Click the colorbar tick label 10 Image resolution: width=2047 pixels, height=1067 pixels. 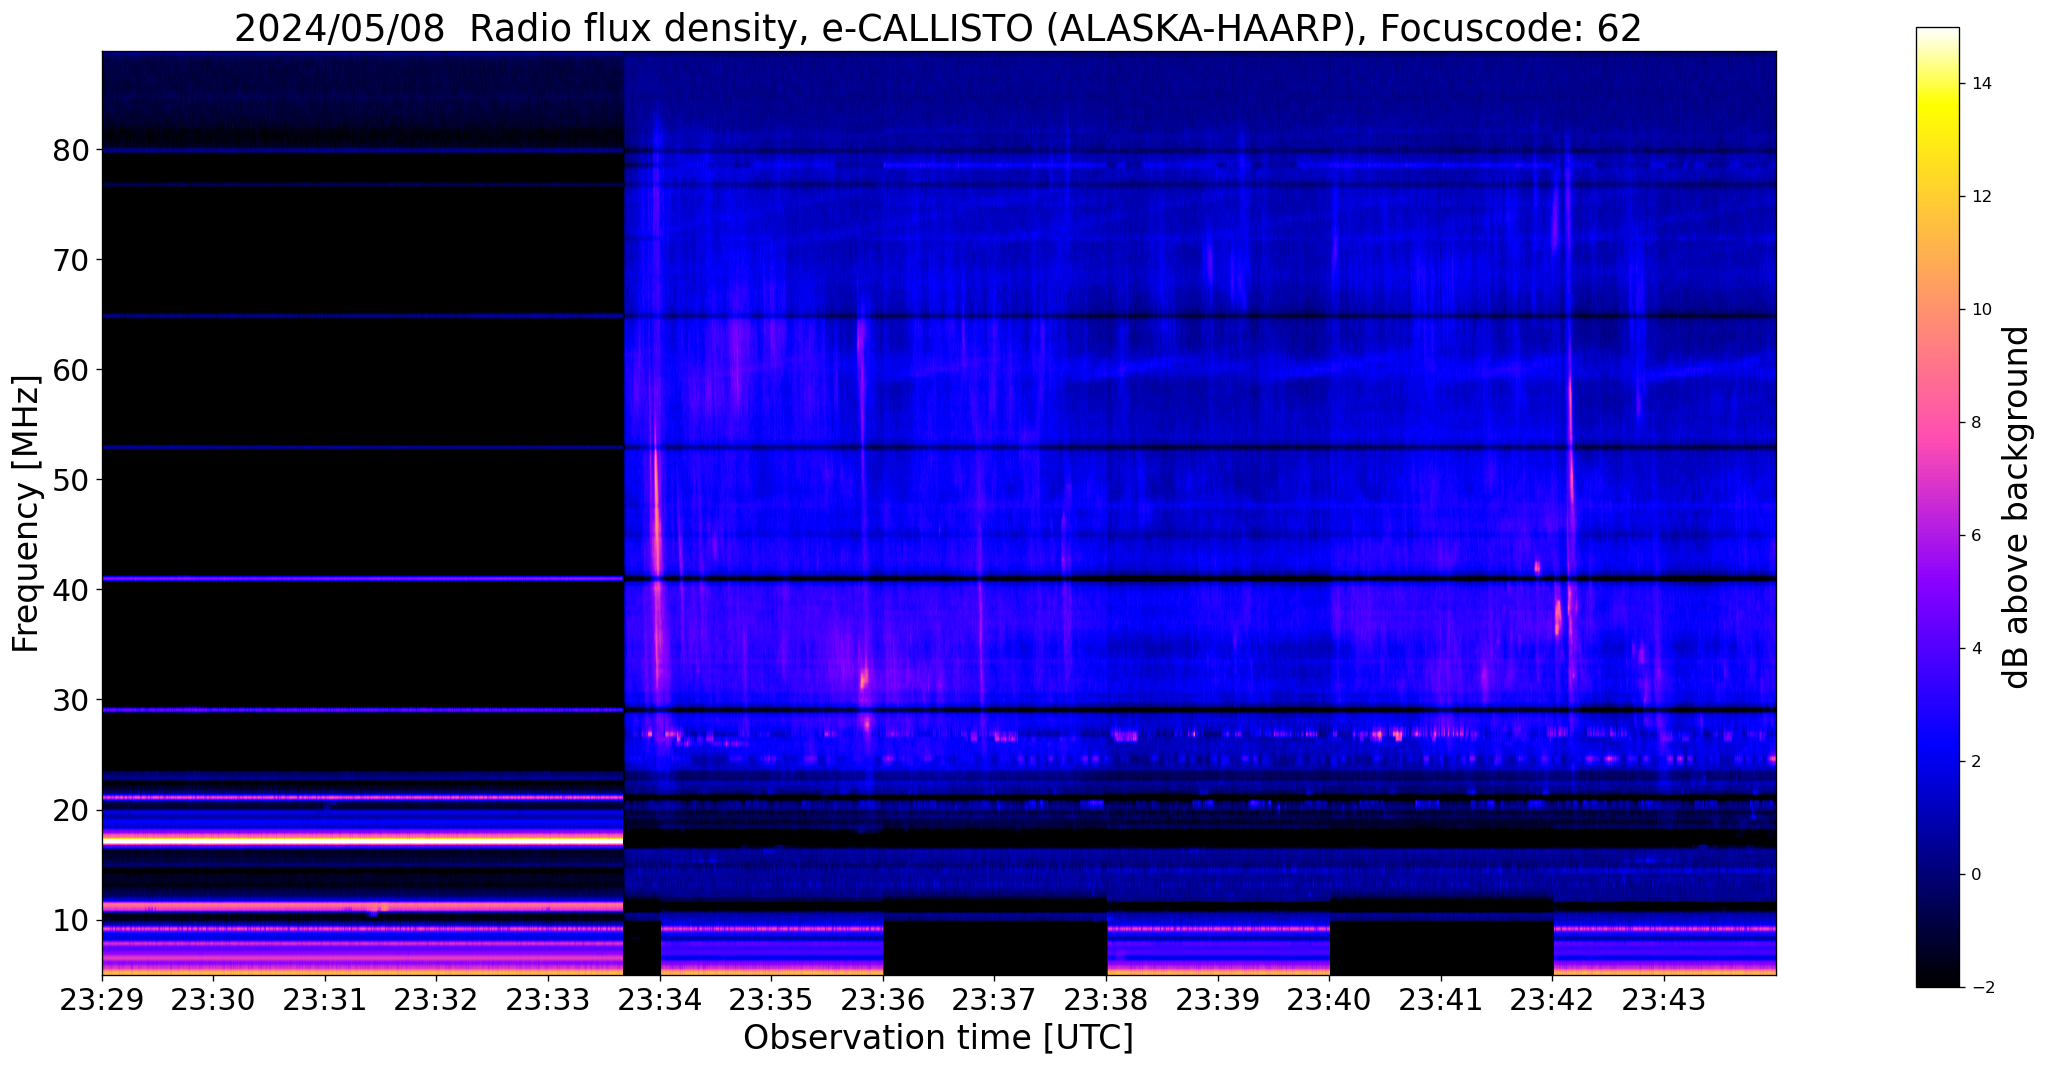point(1980,310)
